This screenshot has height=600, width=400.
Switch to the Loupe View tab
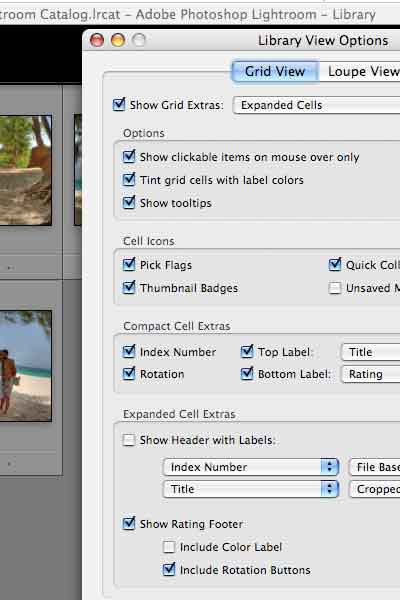pos(361,71)
